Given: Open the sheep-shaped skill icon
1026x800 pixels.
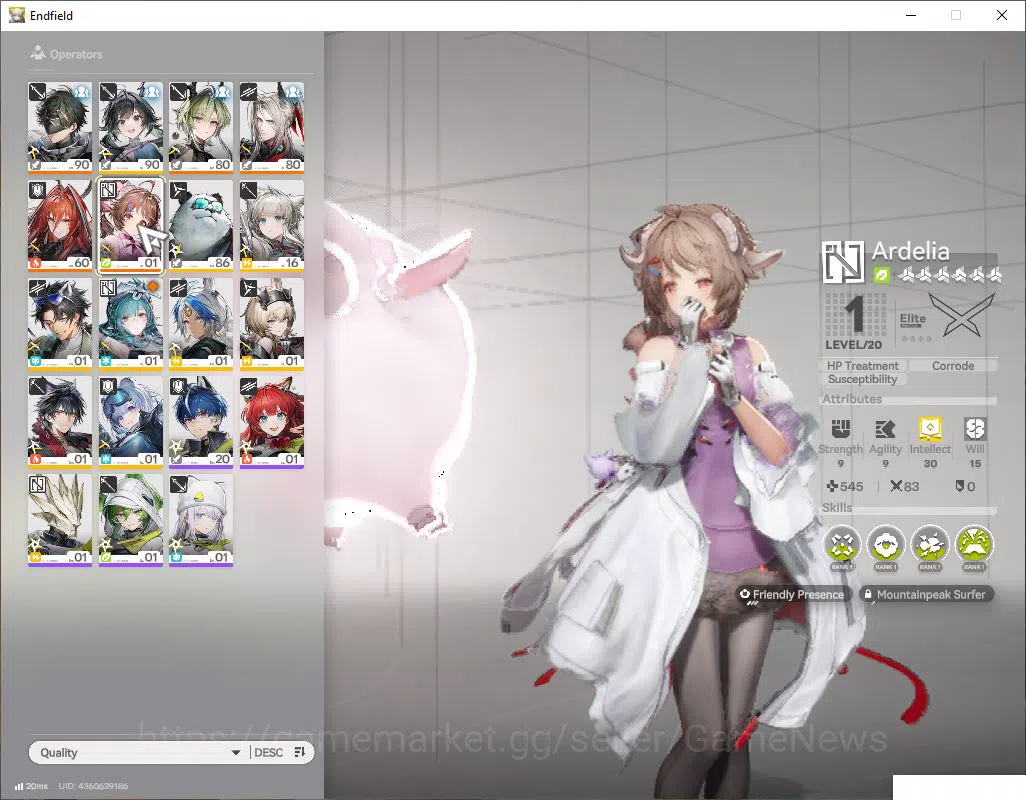Looking at the screenshot, I should [x=885, y=544].
